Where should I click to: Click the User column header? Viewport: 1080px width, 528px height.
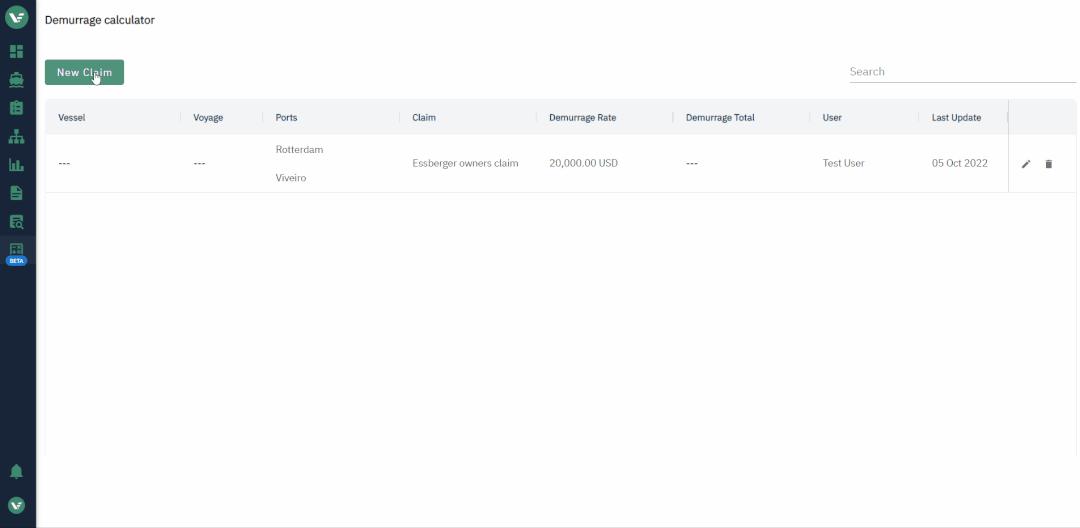[x=832, y=118]
